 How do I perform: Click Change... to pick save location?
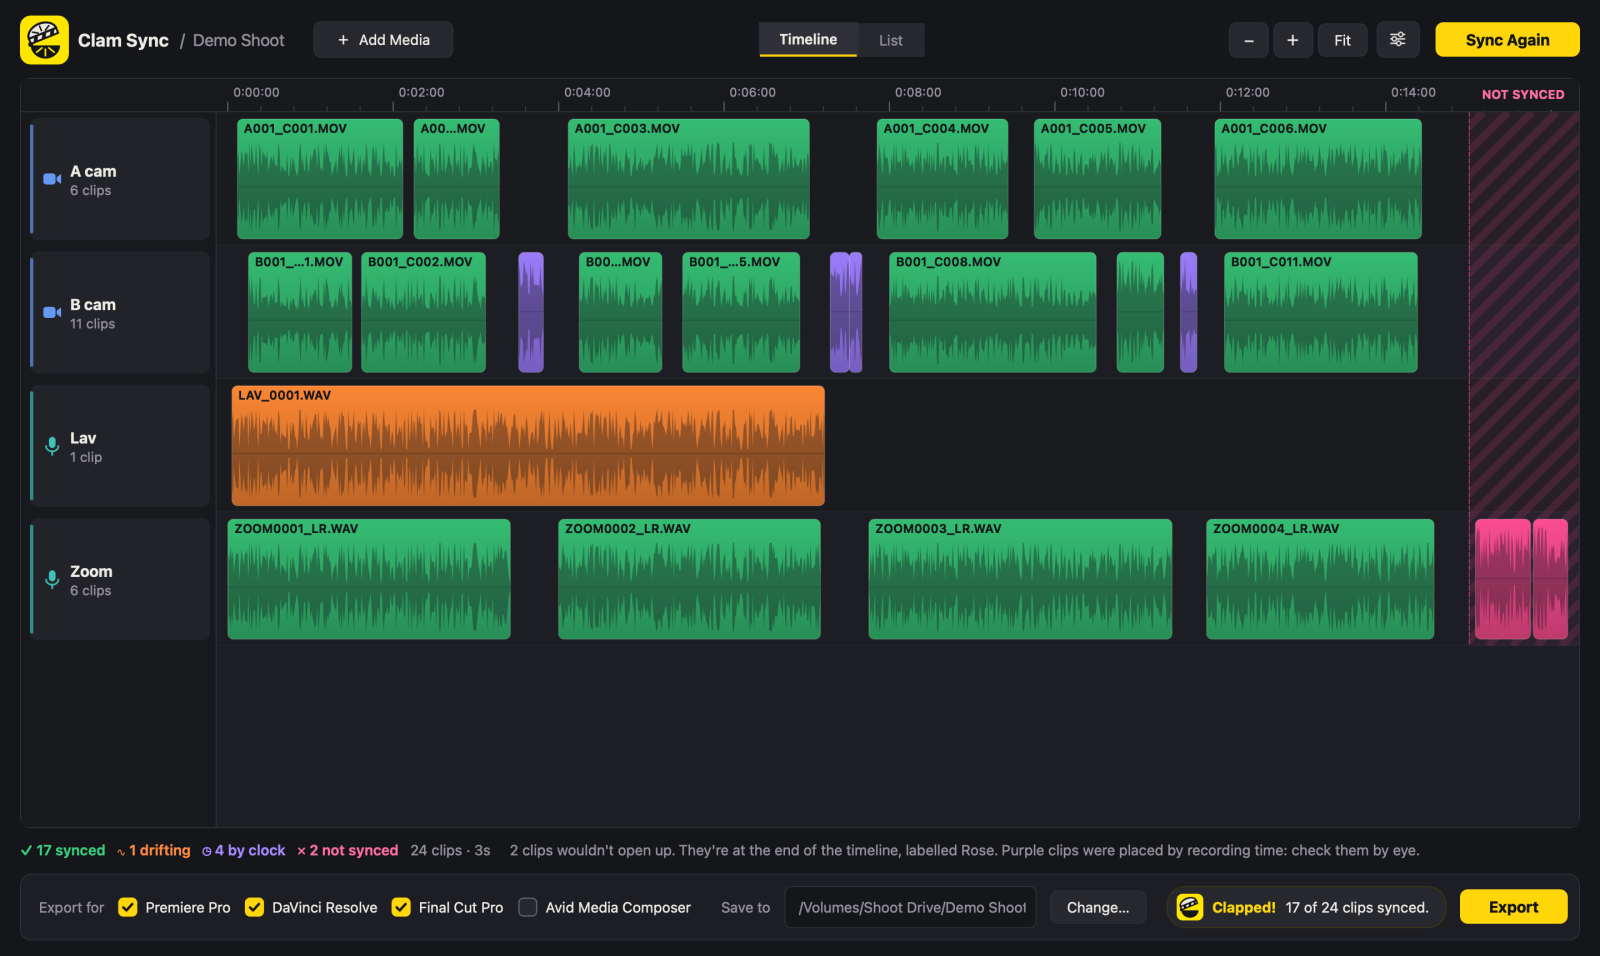click(x=1098, y=907)
